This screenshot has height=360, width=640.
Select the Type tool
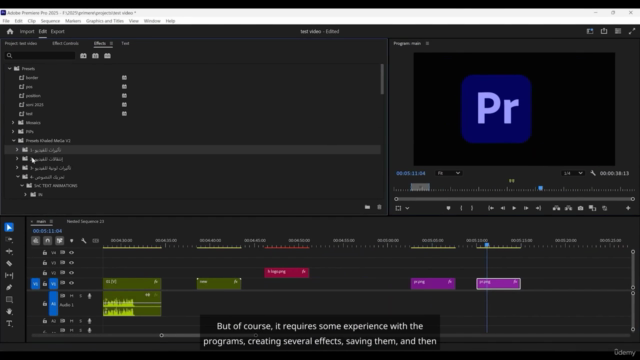pos(9,324)
